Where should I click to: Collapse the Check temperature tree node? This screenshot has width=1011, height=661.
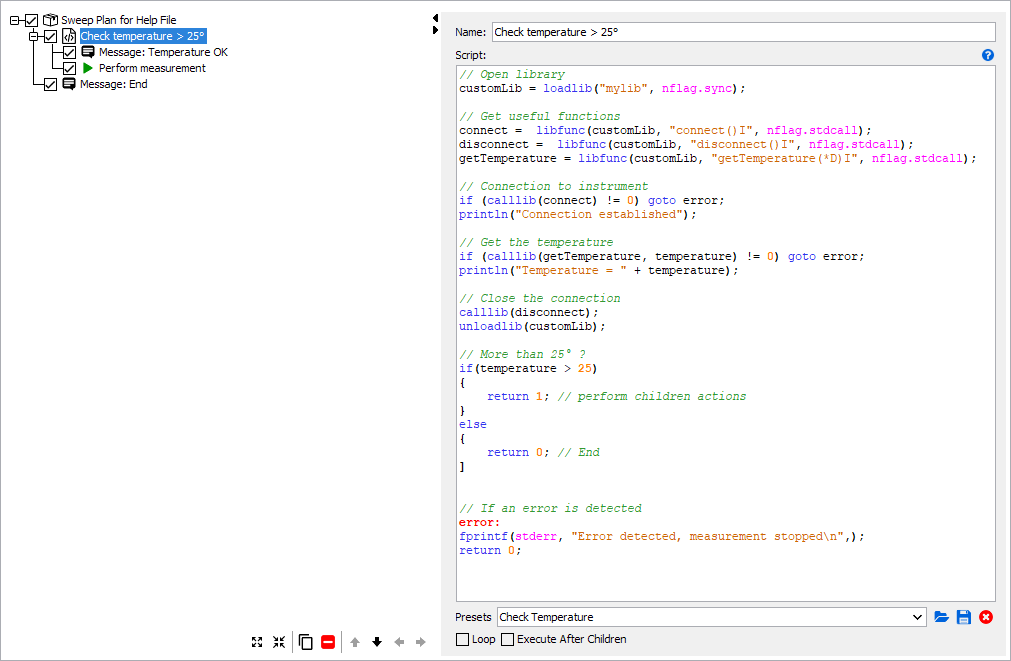click(x=34, y=37)
